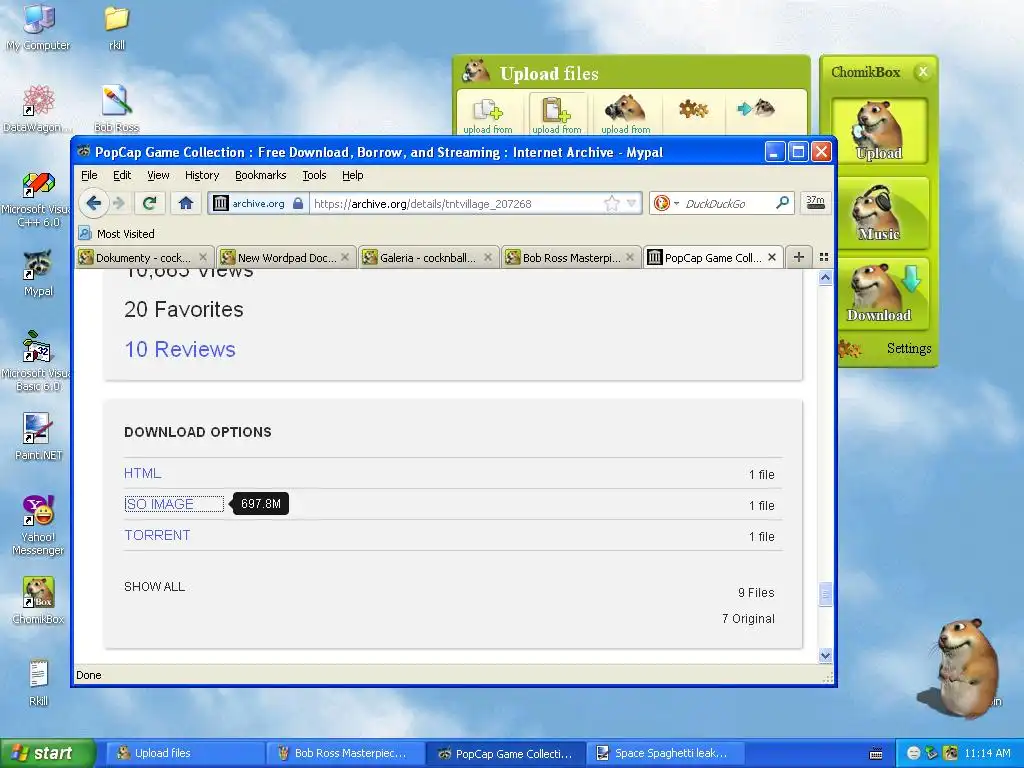
Task: Click in the address bar URL field
Action: (x=457, y=203)
